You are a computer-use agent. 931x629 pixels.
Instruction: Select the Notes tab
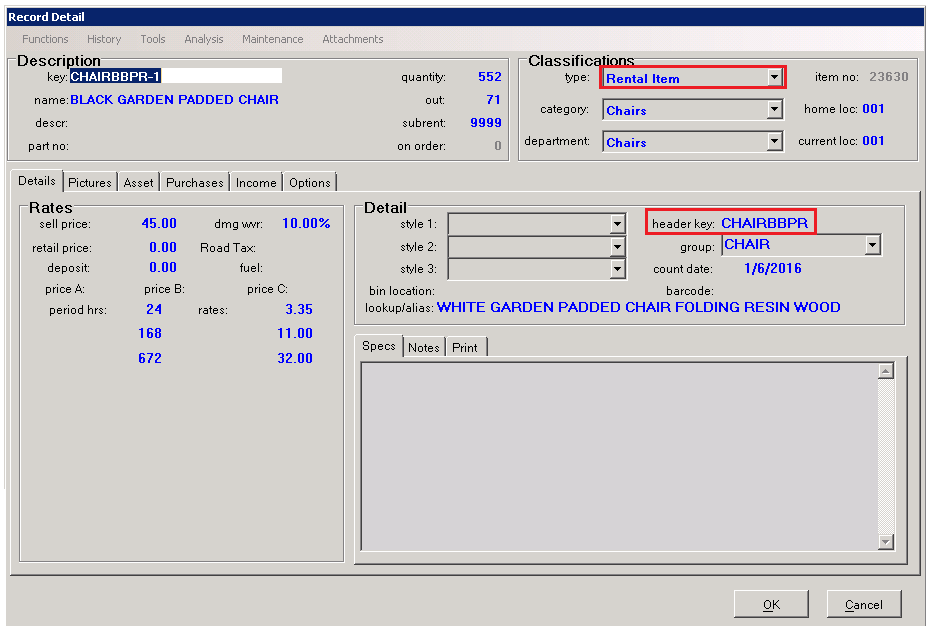click(x=424, y=347)
